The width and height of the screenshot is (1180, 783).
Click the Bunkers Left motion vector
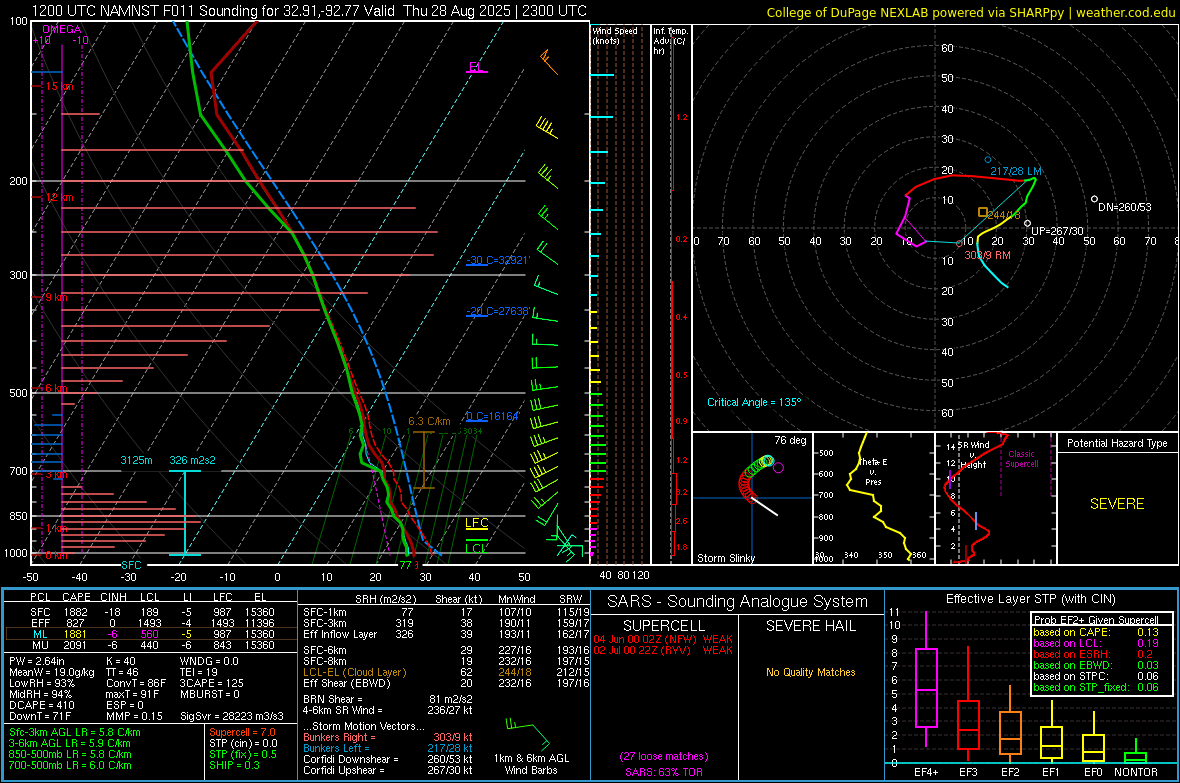click(x=388, y=748)
